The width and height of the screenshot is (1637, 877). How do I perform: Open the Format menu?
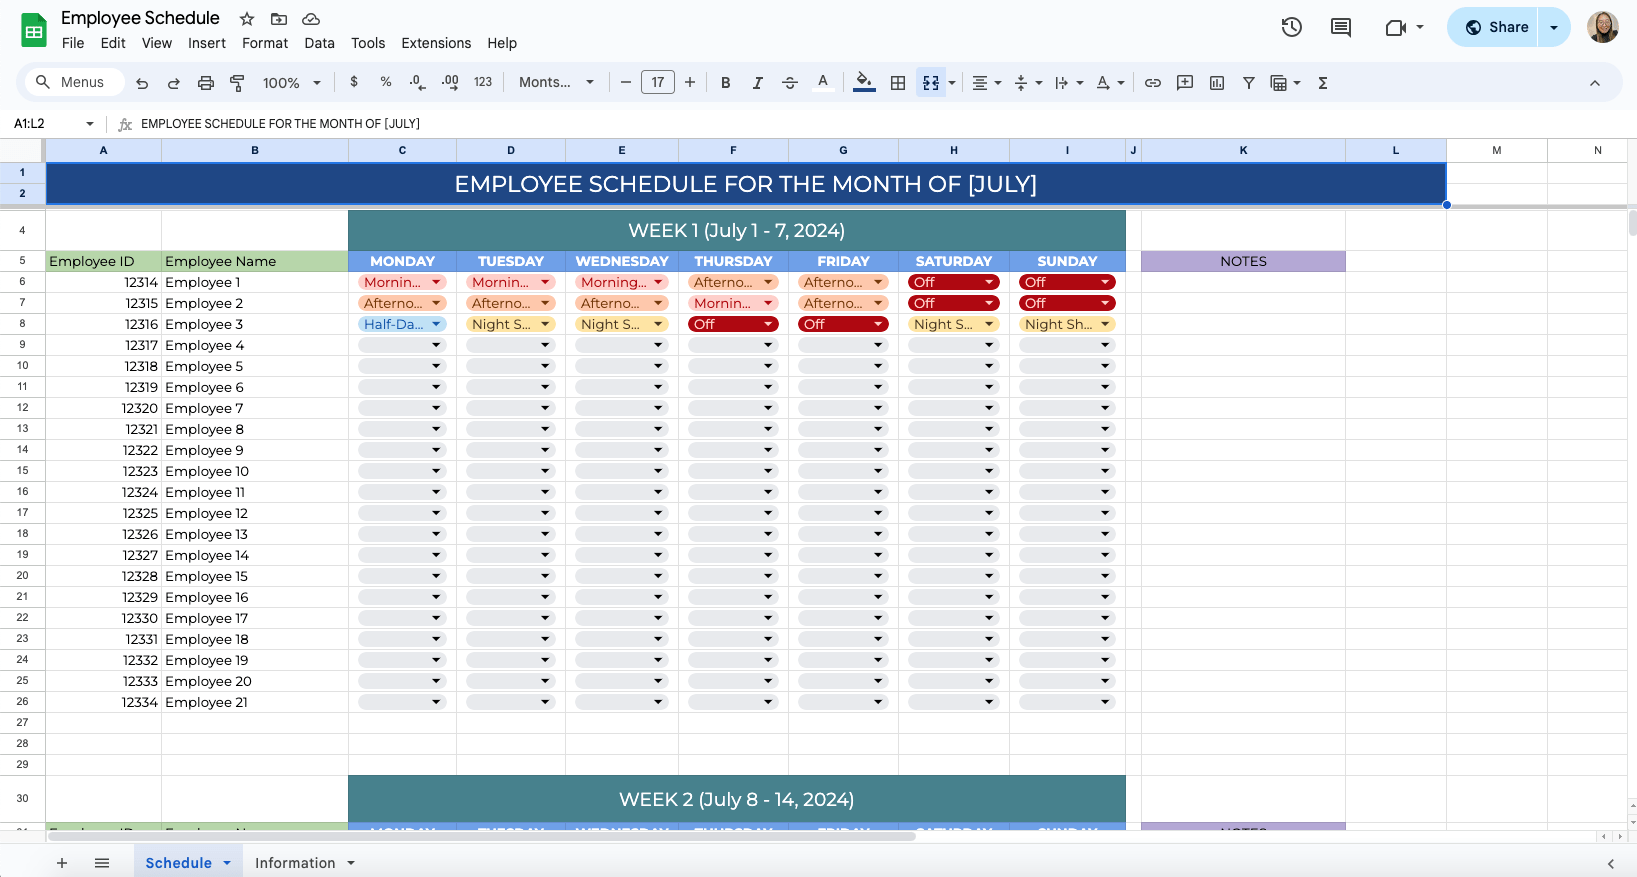(x=265, y=43)
